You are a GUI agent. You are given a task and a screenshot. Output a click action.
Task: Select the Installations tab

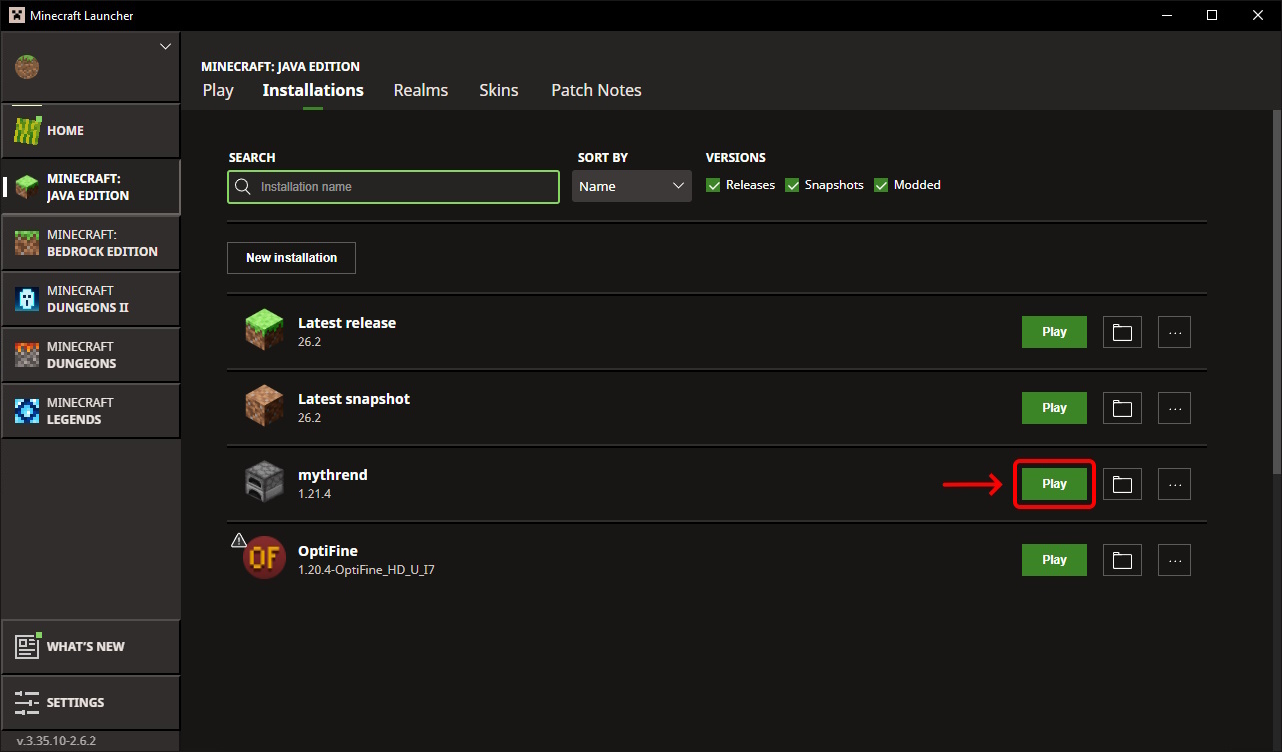(x=313, y=90)
